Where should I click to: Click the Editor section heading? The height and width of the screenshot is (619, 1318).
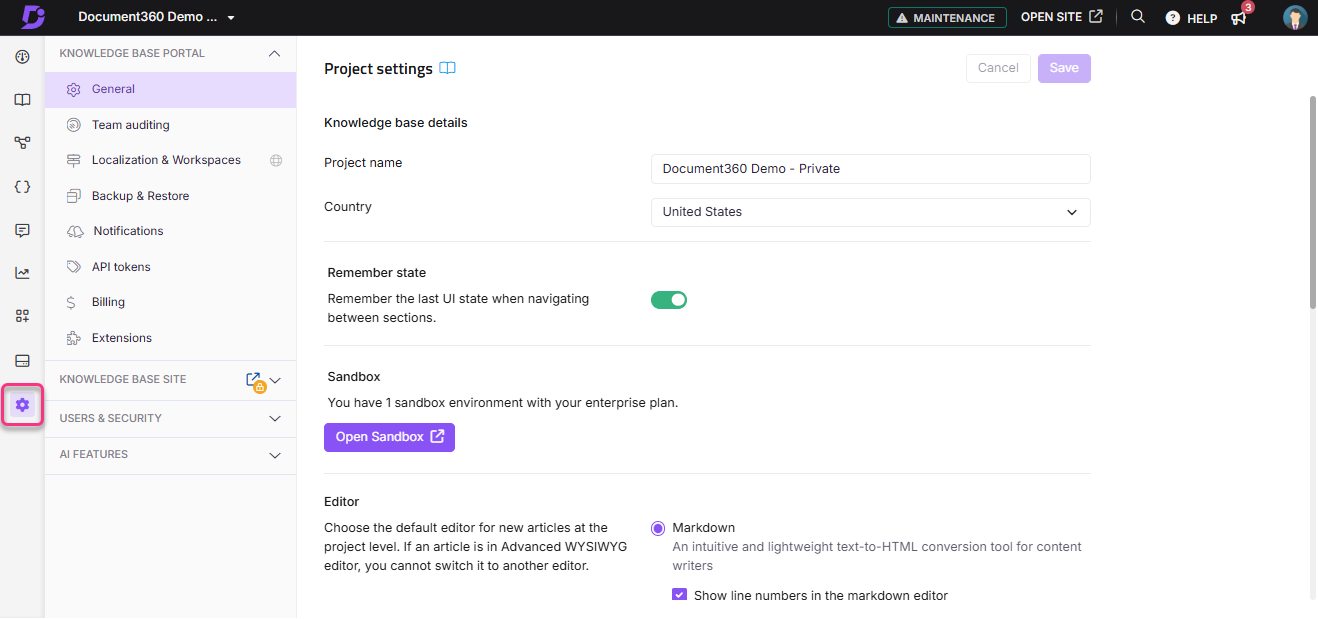[x=342, y=502]
